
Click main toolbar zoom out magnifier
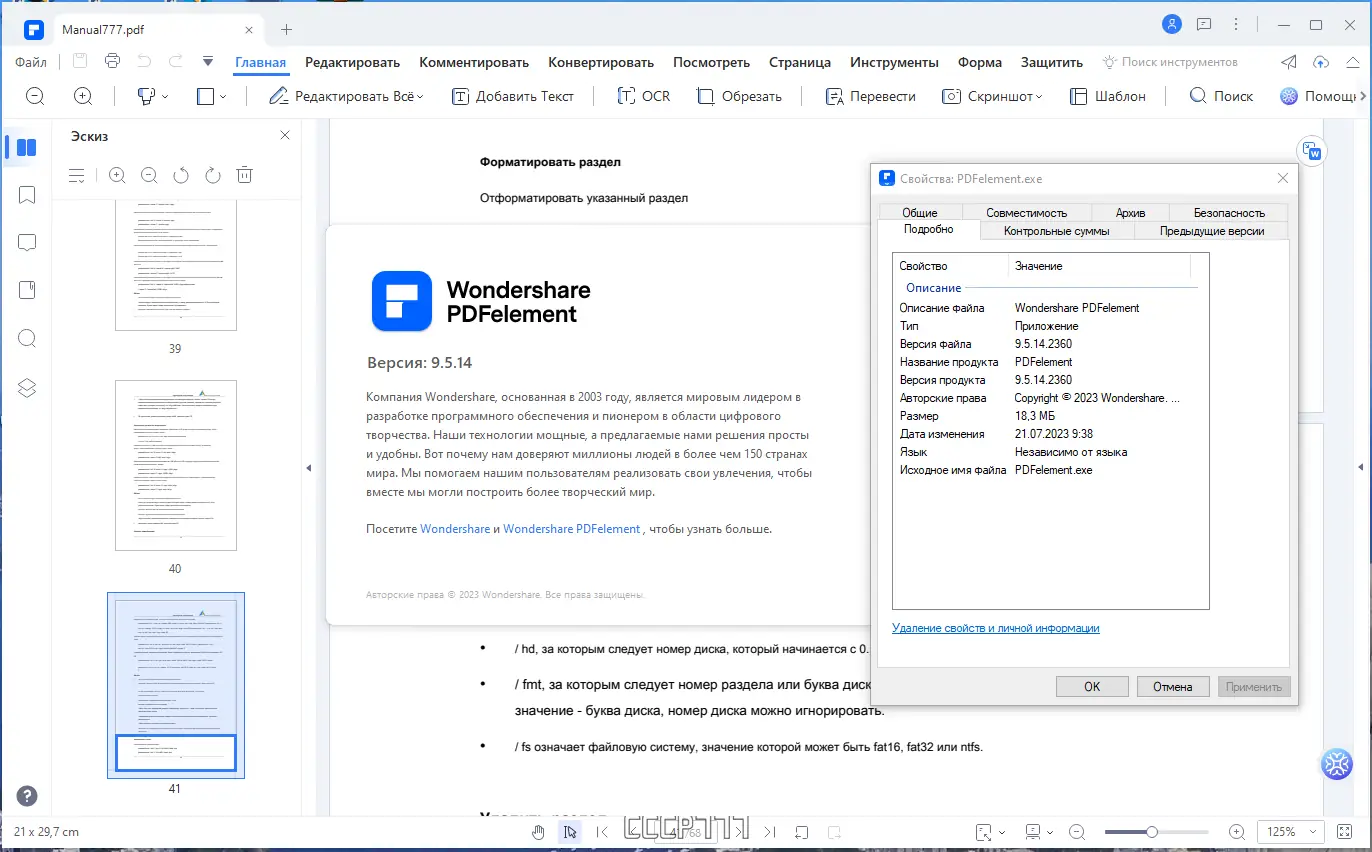tap(35, 96)
